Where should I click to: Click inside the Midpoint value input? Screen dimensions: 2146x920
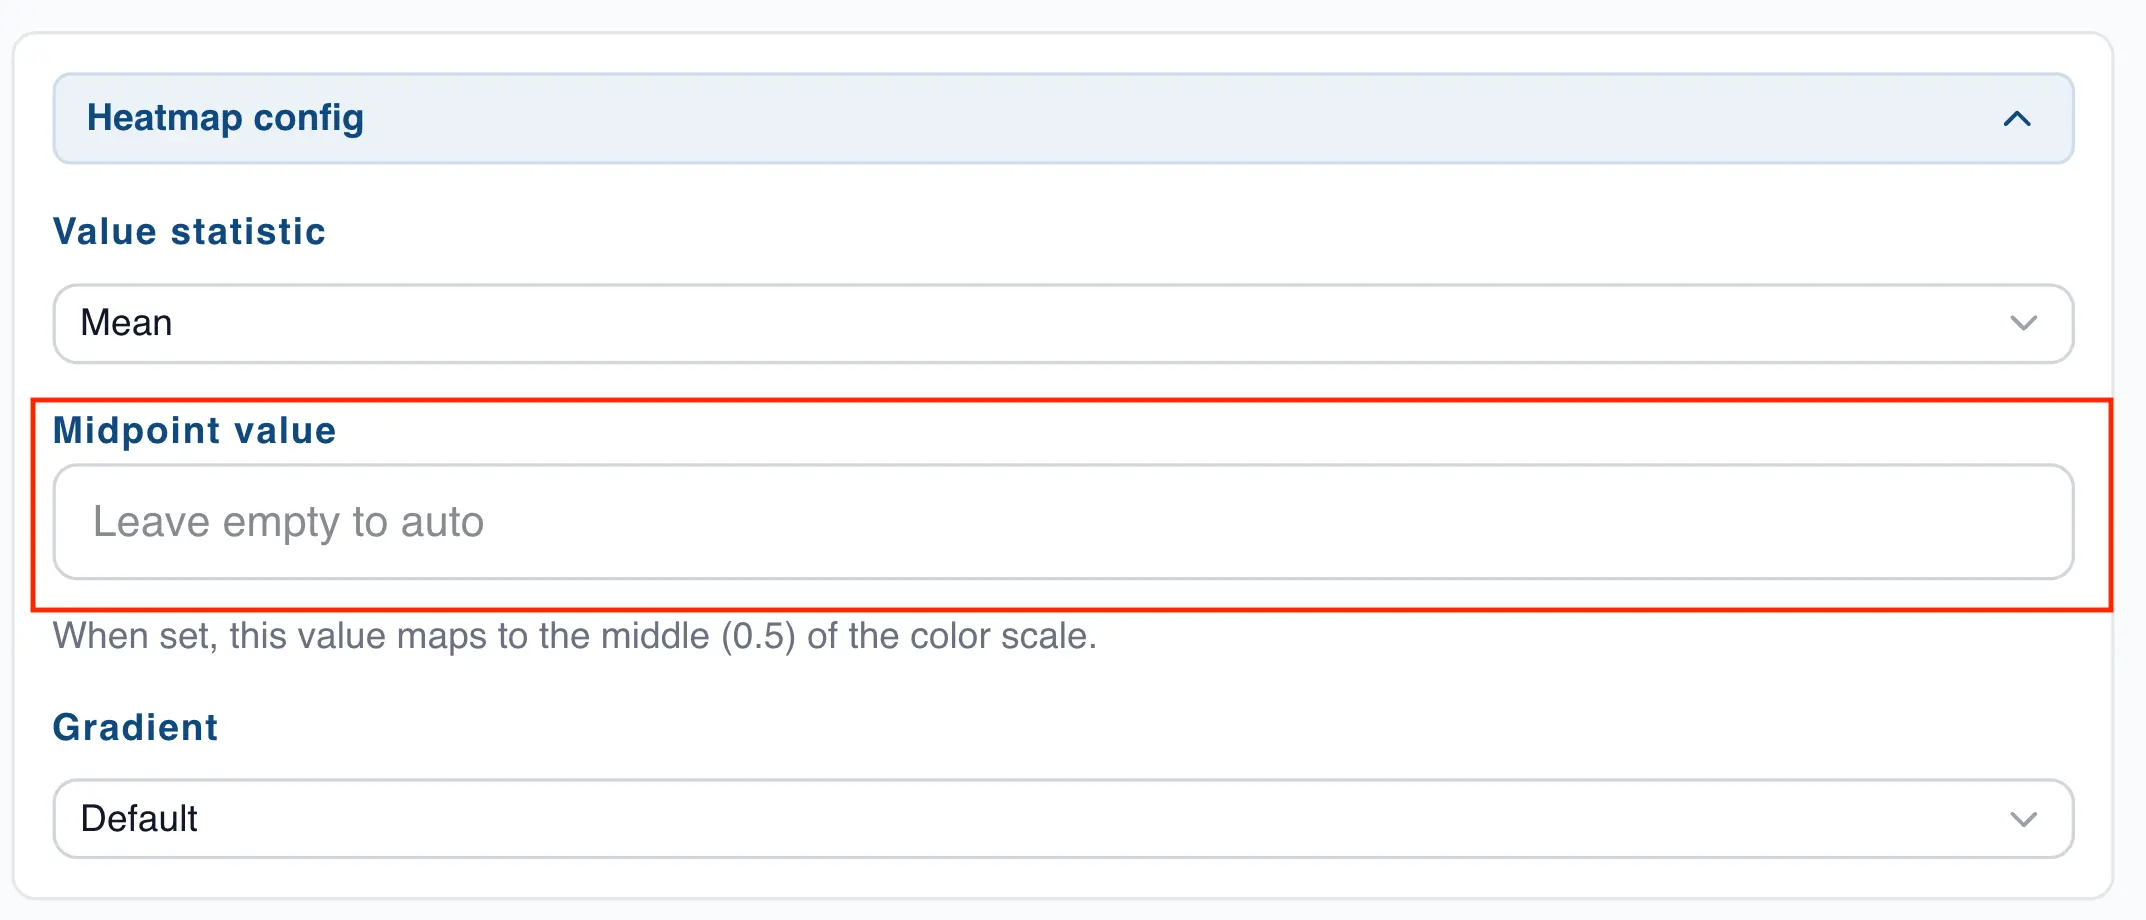[x=1000, y=521]
